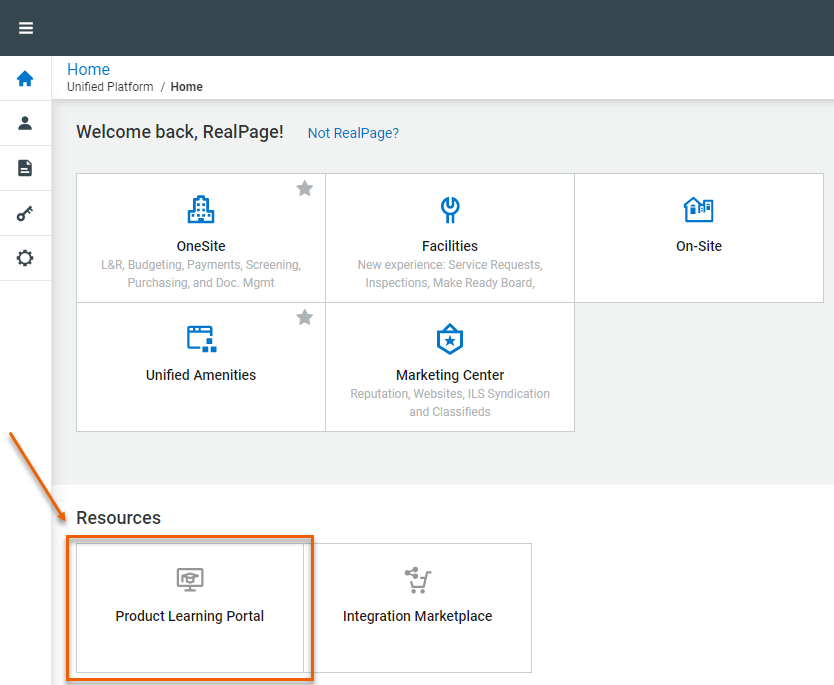The height and width of the screenshot is (685, 834).
Task: Select Unified Platform in the breadcrumb
Action: point(110,87)
